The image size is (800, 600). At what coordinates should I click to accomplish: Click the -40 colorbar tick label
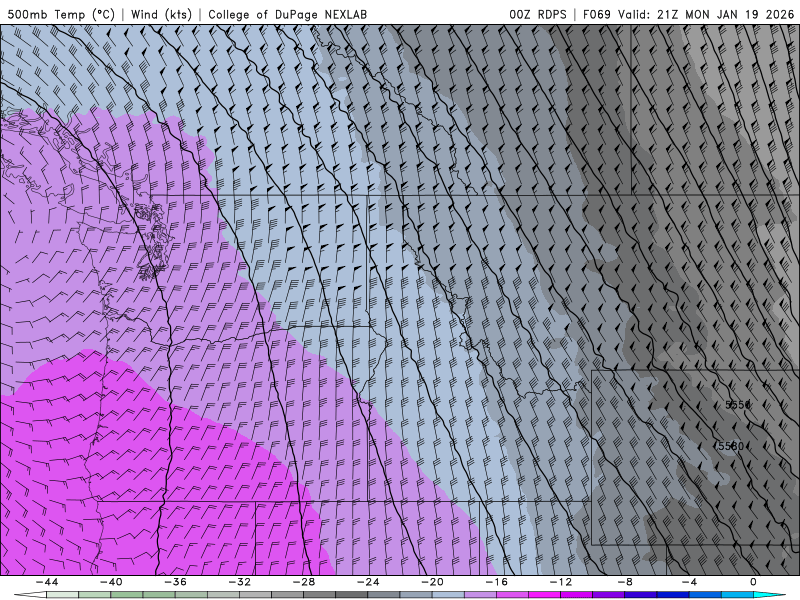111,582
